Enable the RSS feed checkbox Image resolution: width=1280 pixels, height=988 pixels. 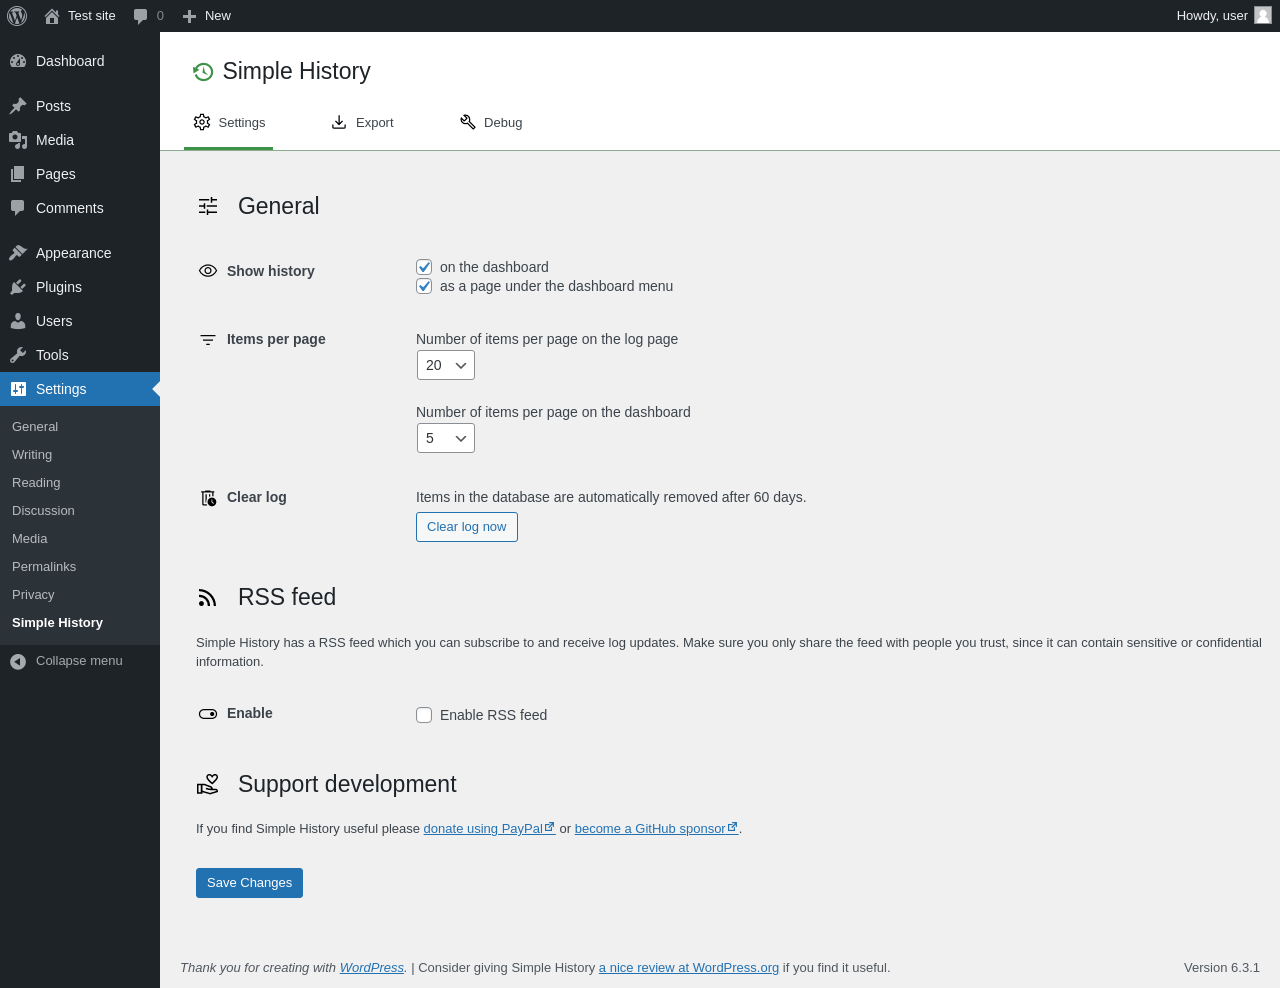(x=424, y=715)
